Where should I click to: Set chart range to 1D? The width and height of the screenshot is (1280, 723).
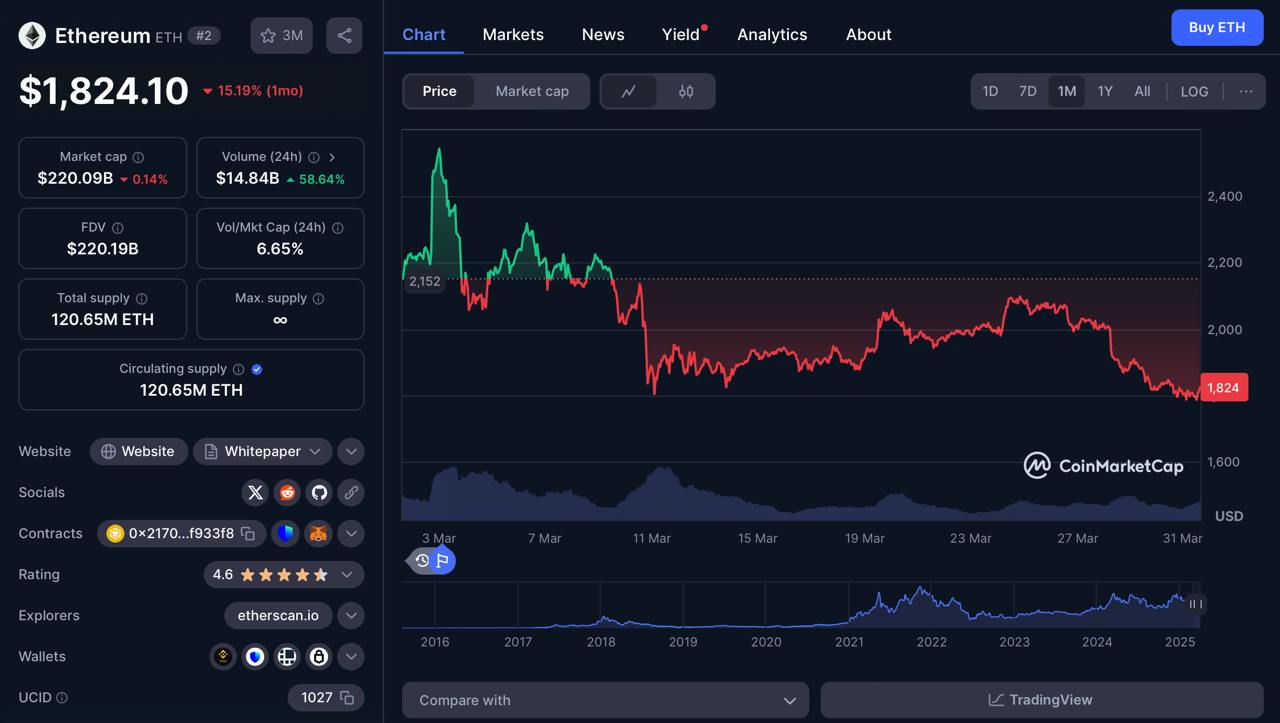pyautogui.click(x=990, y=91)
